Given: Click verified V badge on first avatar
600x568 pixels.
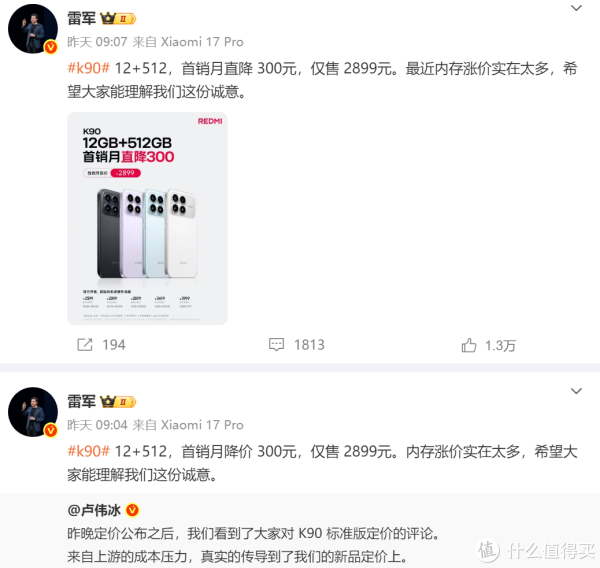Looking at the screenshot, I should pyautogui.click(x=51, y=47).
